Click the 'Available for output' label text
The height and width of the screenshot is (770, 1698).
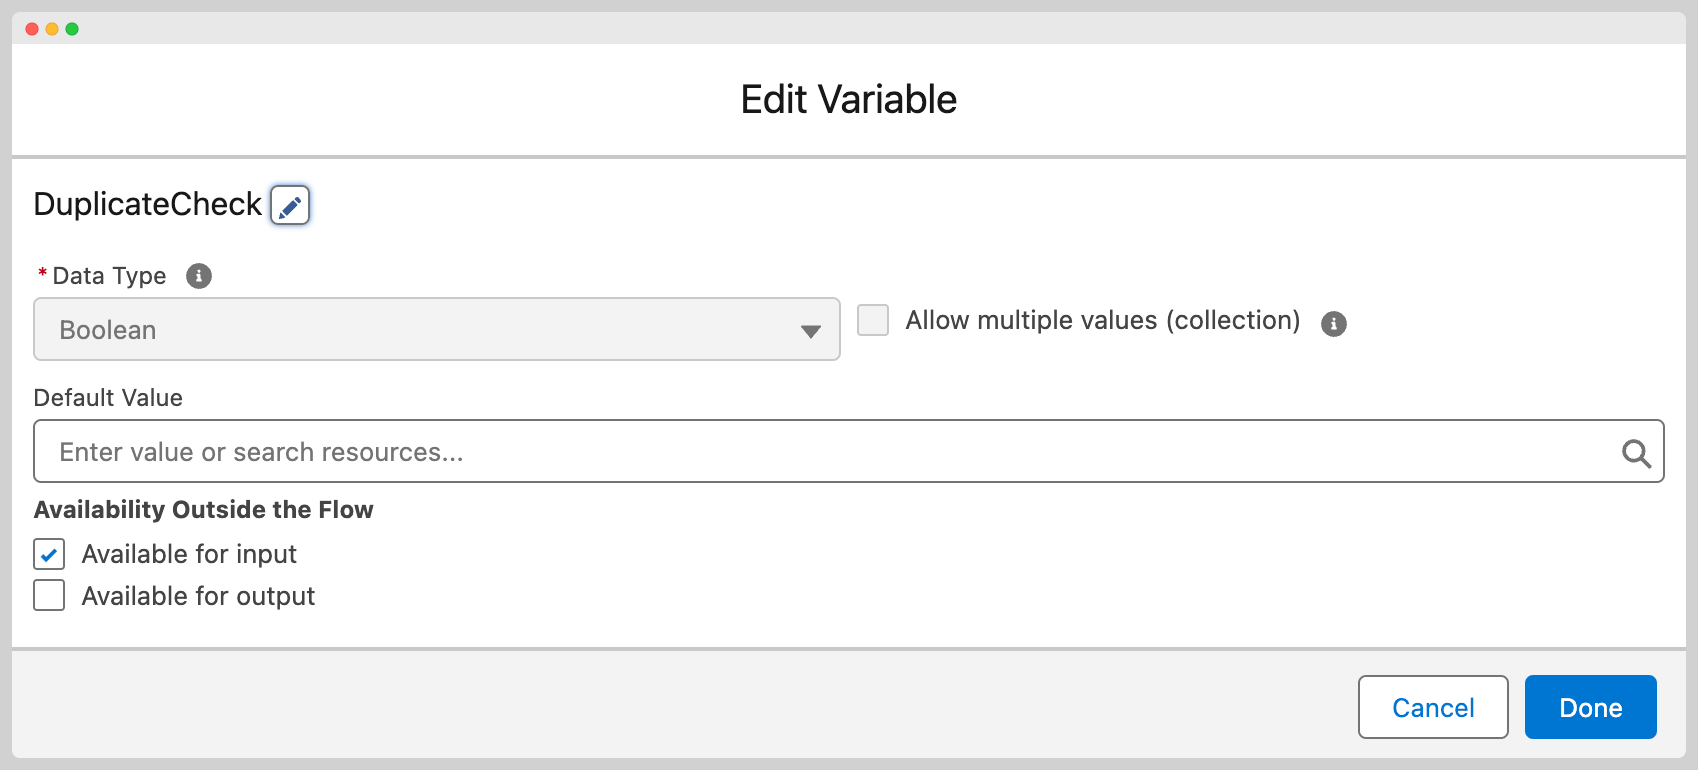[x=198, y=596]
